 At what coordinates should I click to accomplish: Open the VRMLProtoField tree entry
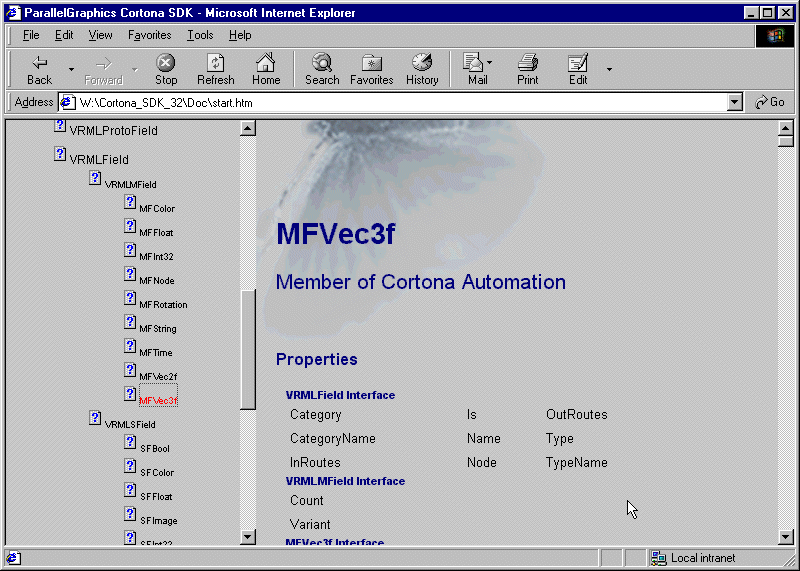tap(113, 131)
